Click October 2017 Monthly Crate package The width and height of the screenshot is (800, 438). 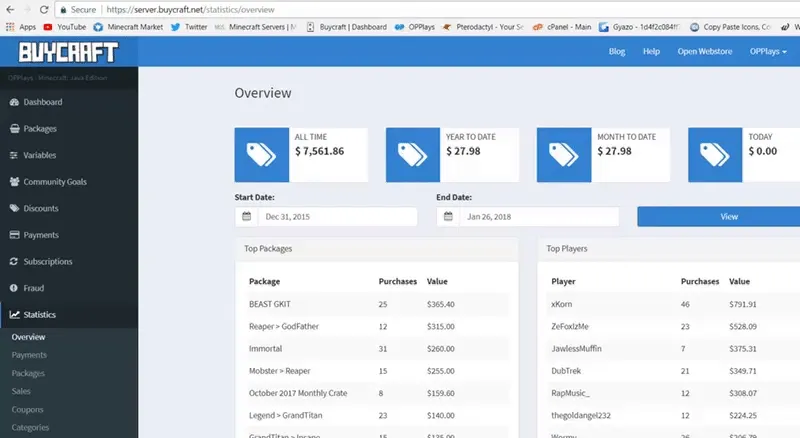coord(298,393)
